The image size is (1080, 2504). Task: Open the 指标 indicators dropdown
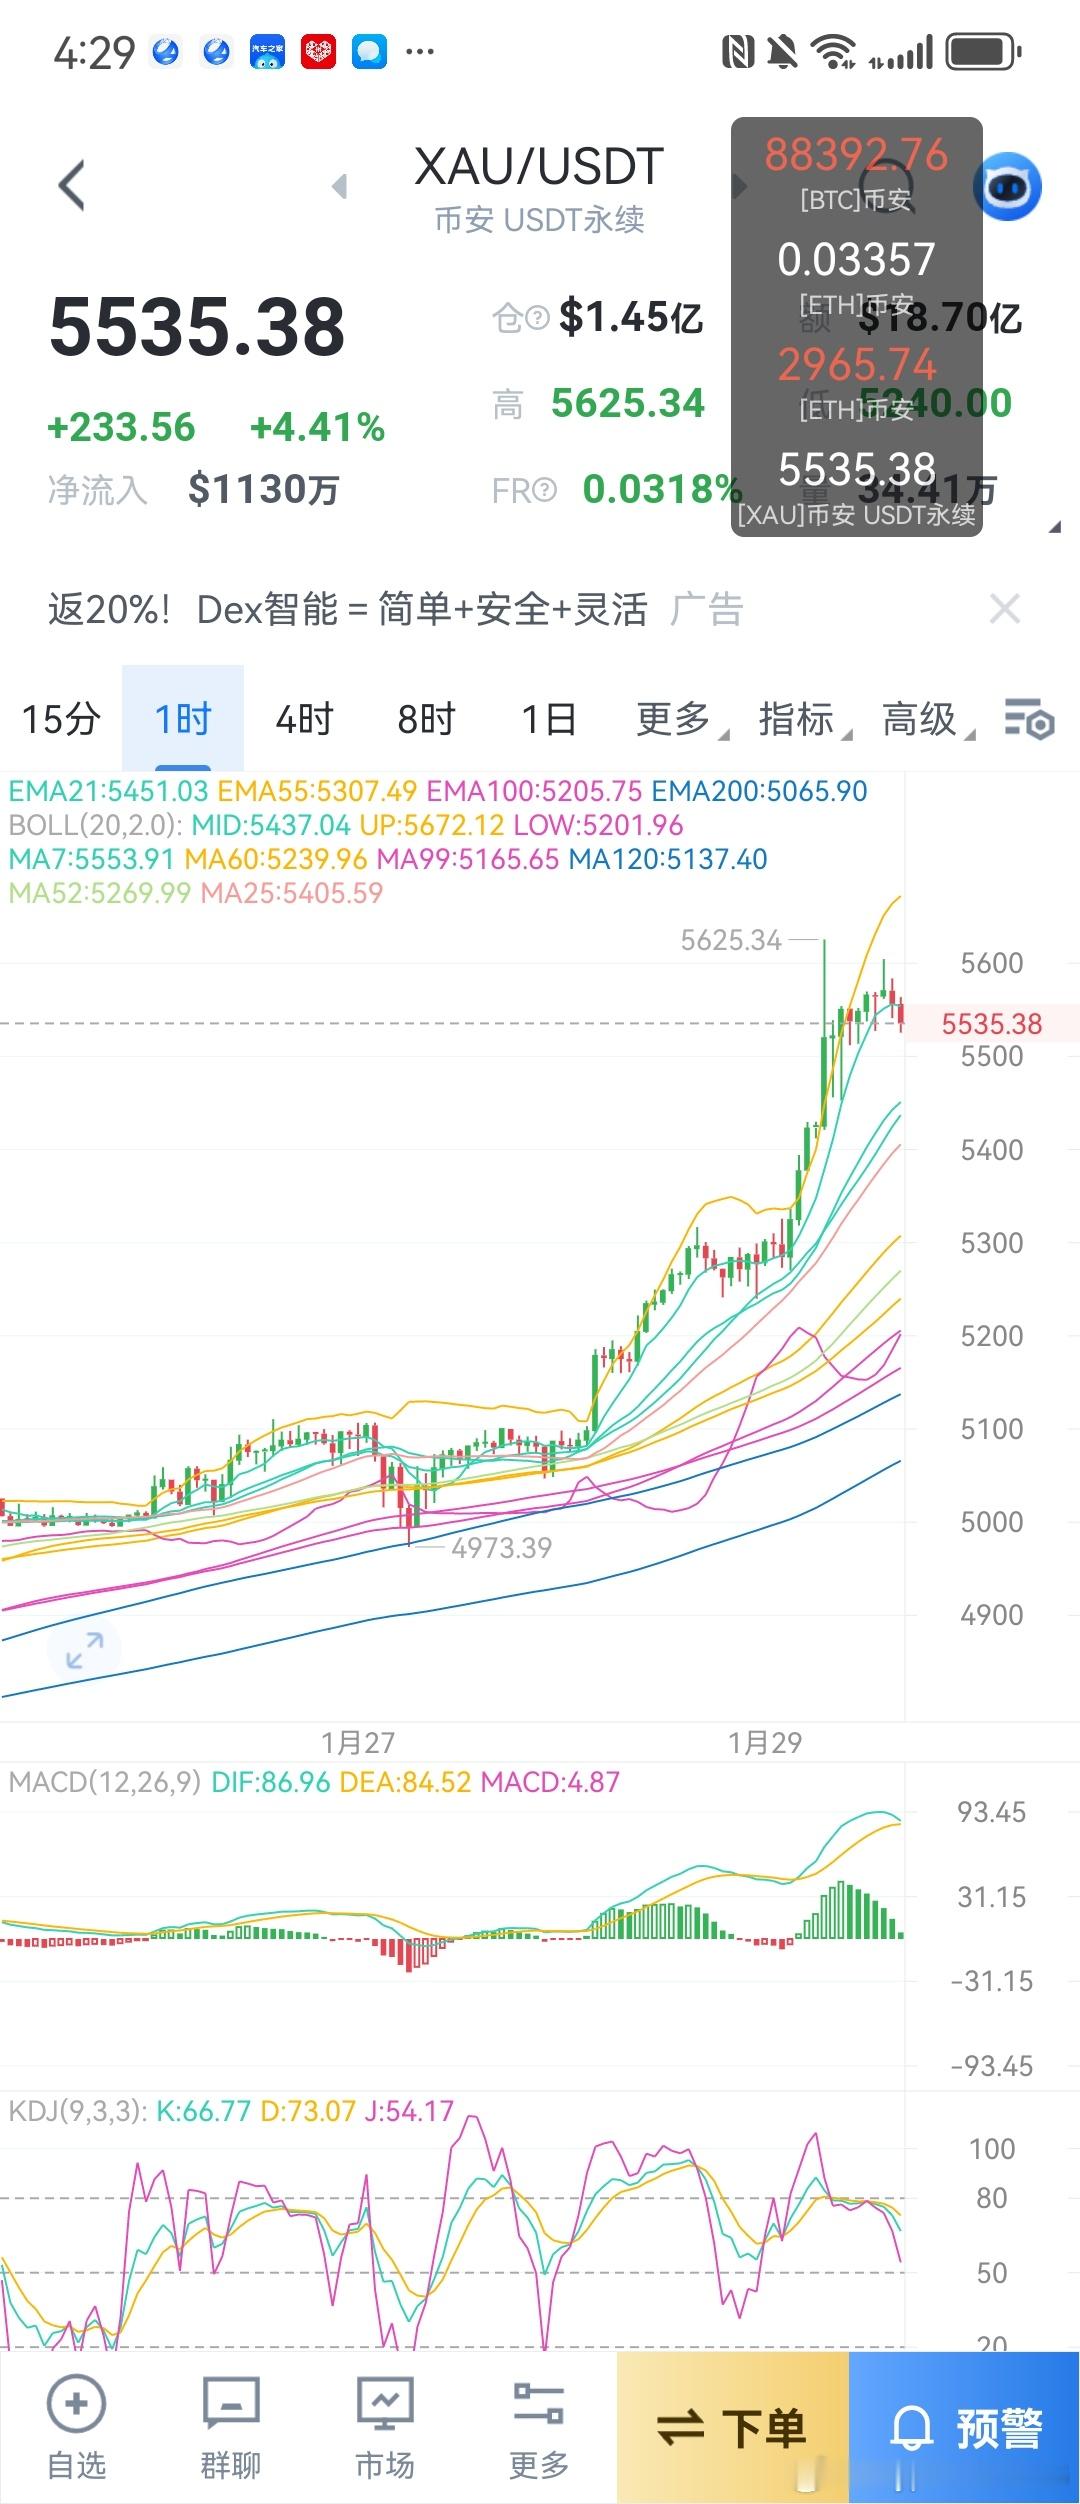click(804, 719)
